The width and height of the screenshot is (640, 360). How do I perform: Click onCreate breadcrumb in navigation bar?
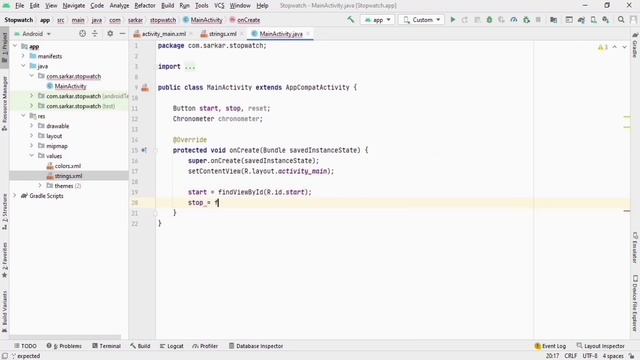(244, 20)
